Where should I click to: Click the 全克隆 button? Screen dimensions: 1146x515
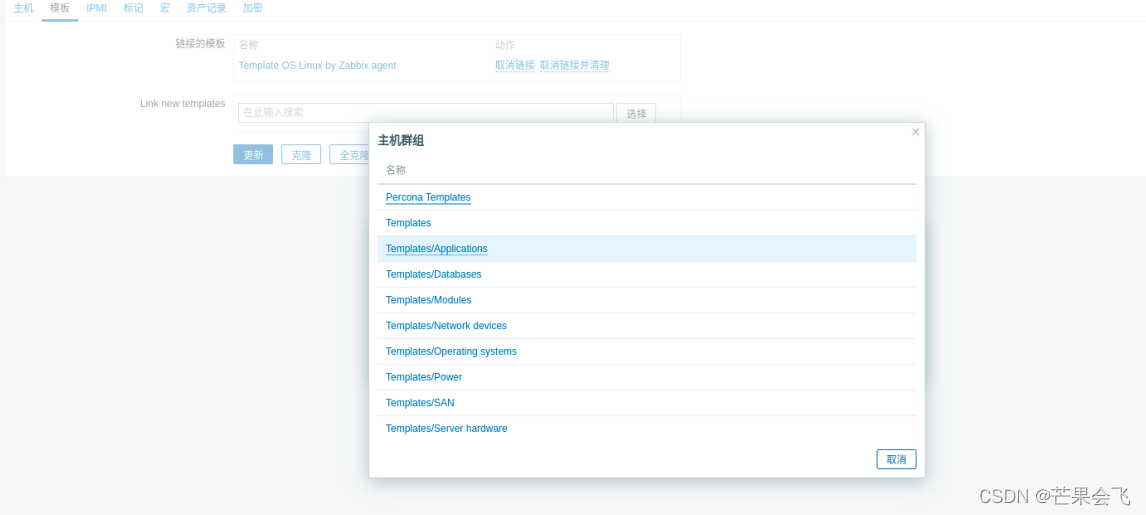coord(350,155)
